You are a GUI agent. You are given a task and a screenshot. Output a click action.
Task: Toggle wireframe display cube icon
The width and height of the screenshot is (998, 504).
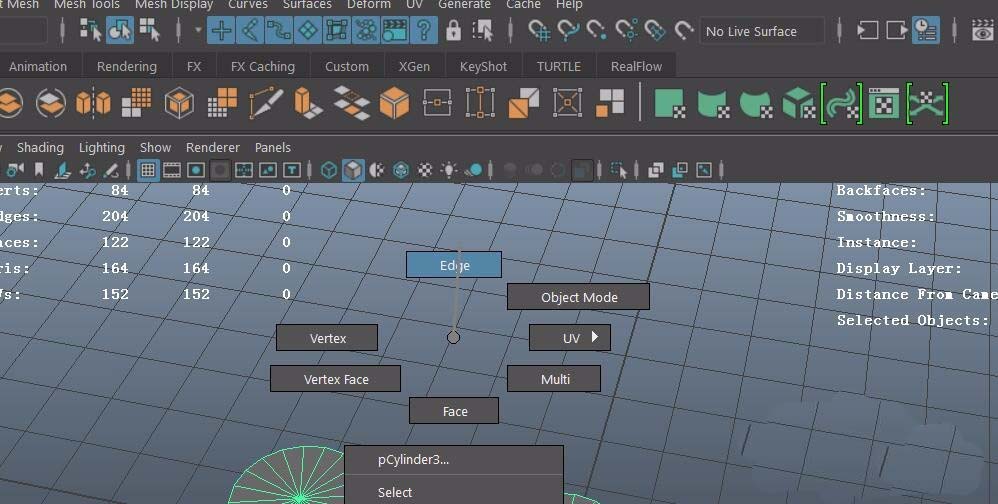329,170
